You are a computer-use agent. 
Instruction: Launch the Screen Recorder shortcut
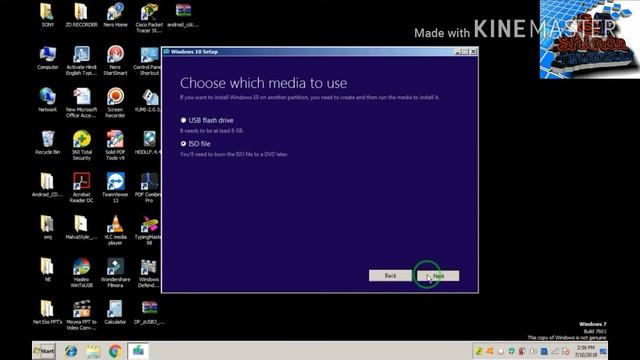115,103
